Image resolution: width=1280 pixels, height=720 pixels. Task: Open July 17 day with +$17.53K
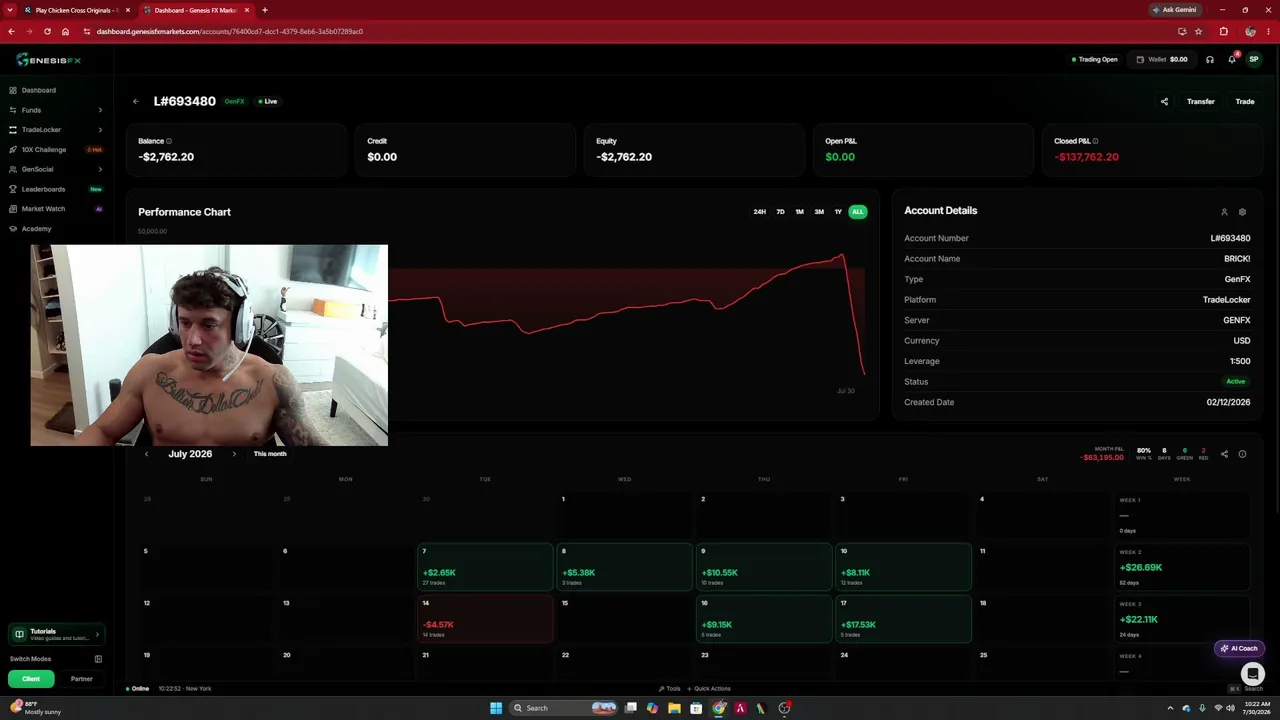point(903,619)
